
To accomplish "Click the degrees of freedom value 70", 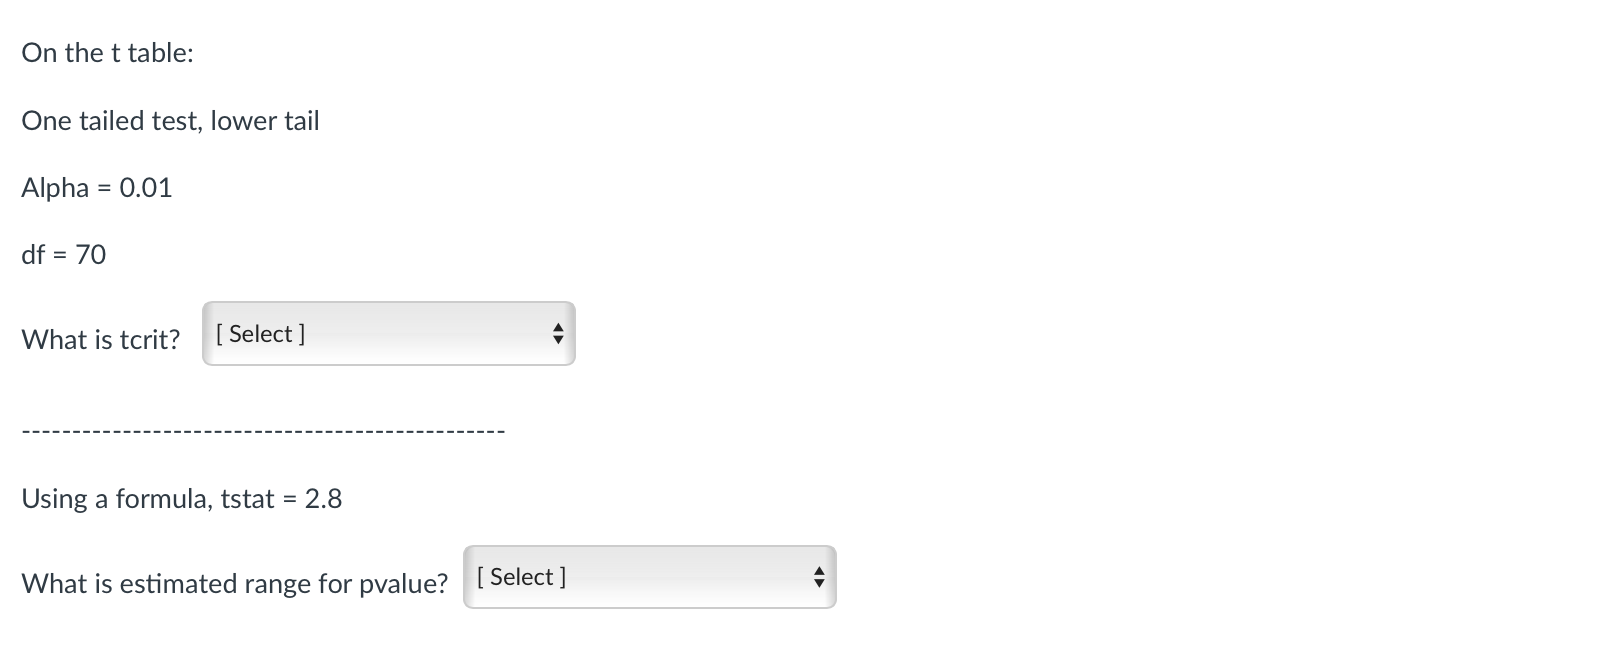I will coord(91,255).
